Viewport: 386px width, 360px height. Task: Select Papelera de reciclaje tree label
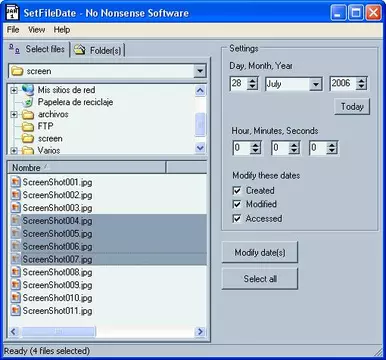point(75,102)
